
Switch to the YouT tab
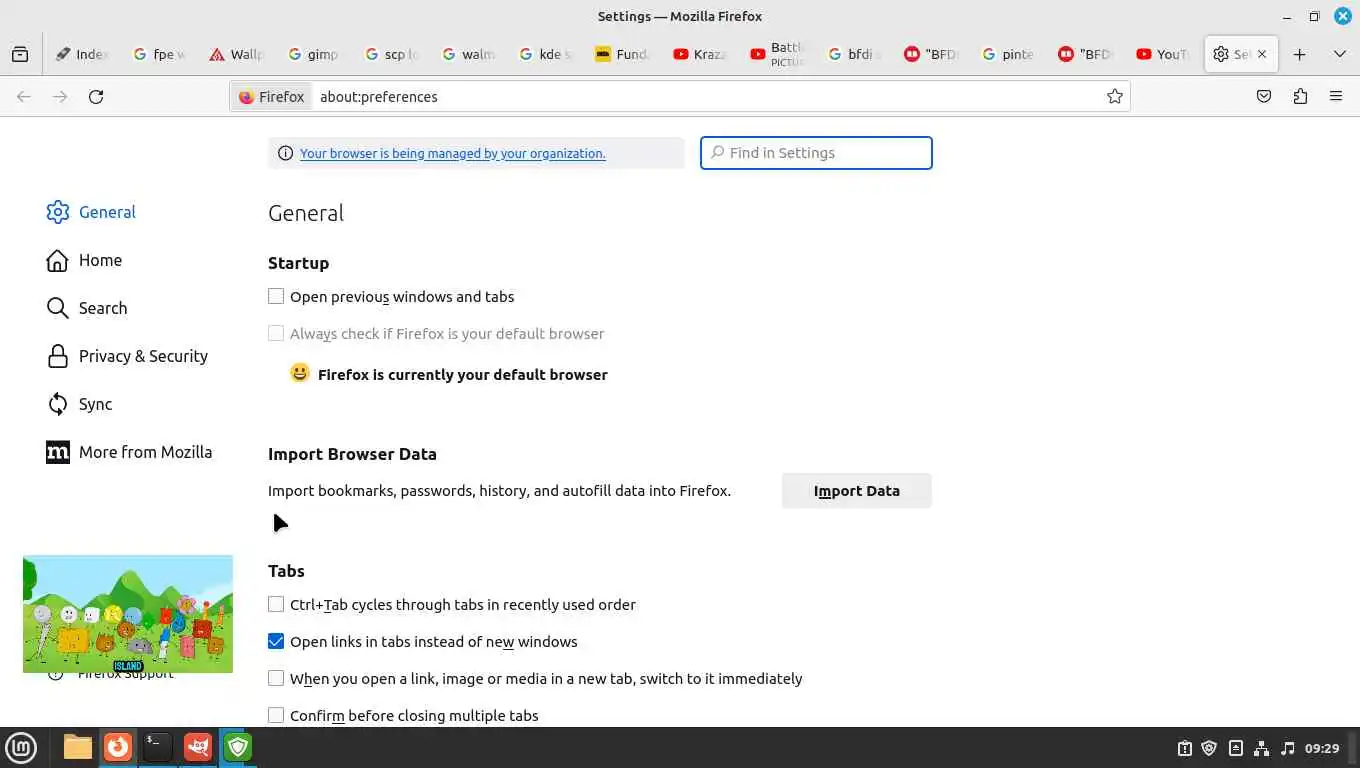point(1164,55)
